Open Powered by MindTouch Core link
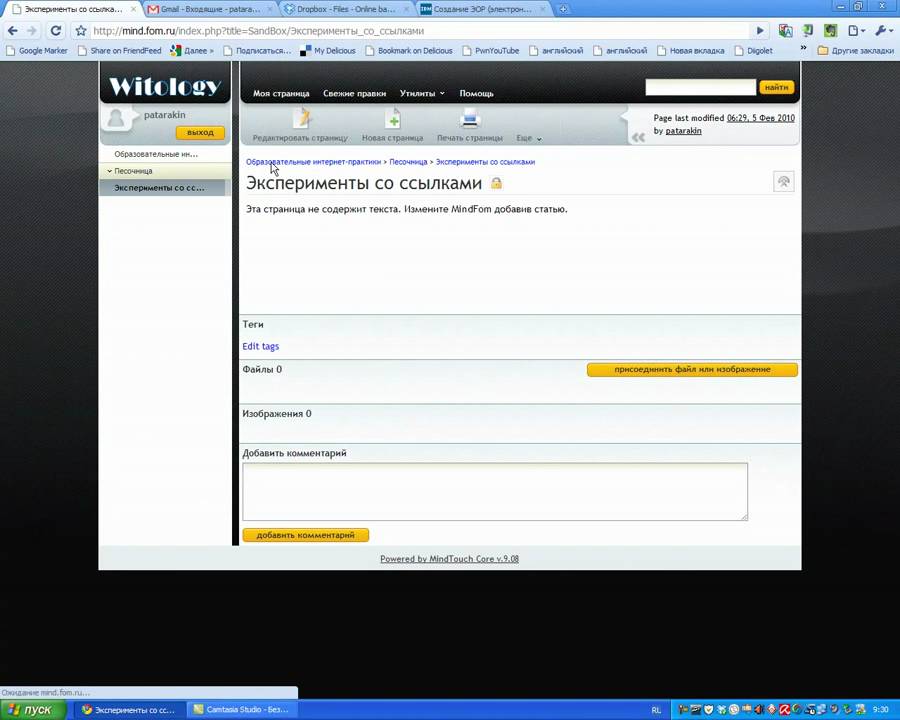The image size is (900, 720). 449,559
